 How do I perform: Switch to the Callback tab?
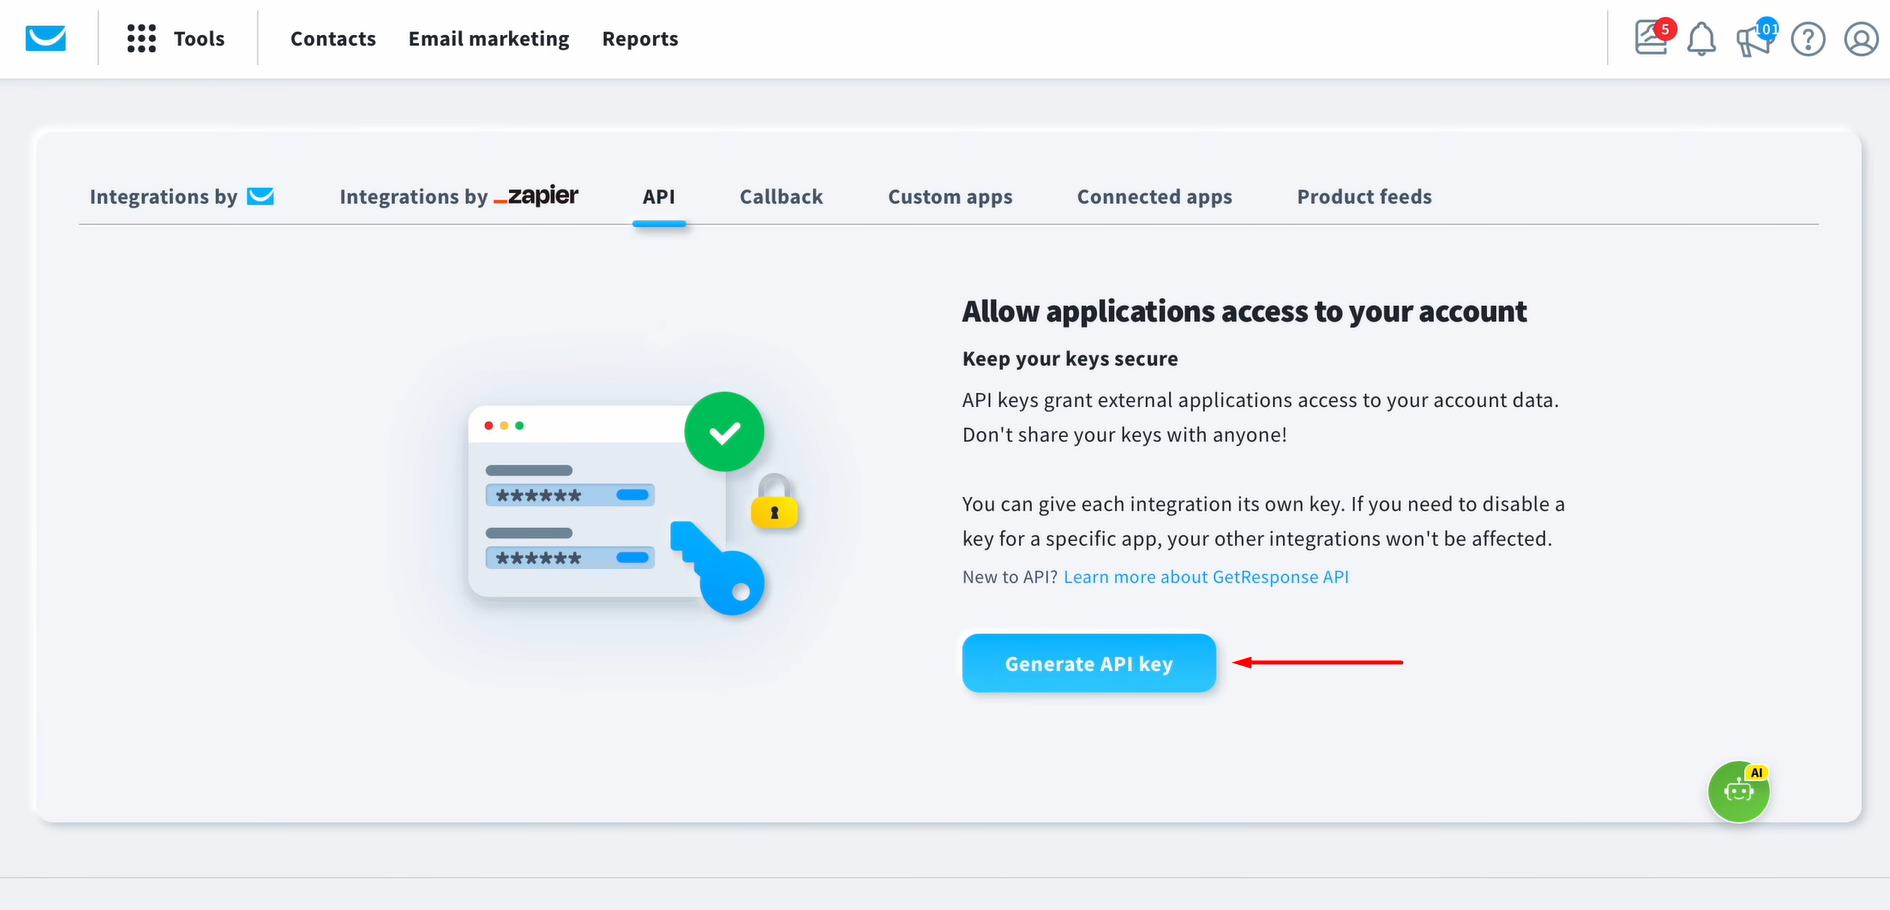(x=781, y=196)
